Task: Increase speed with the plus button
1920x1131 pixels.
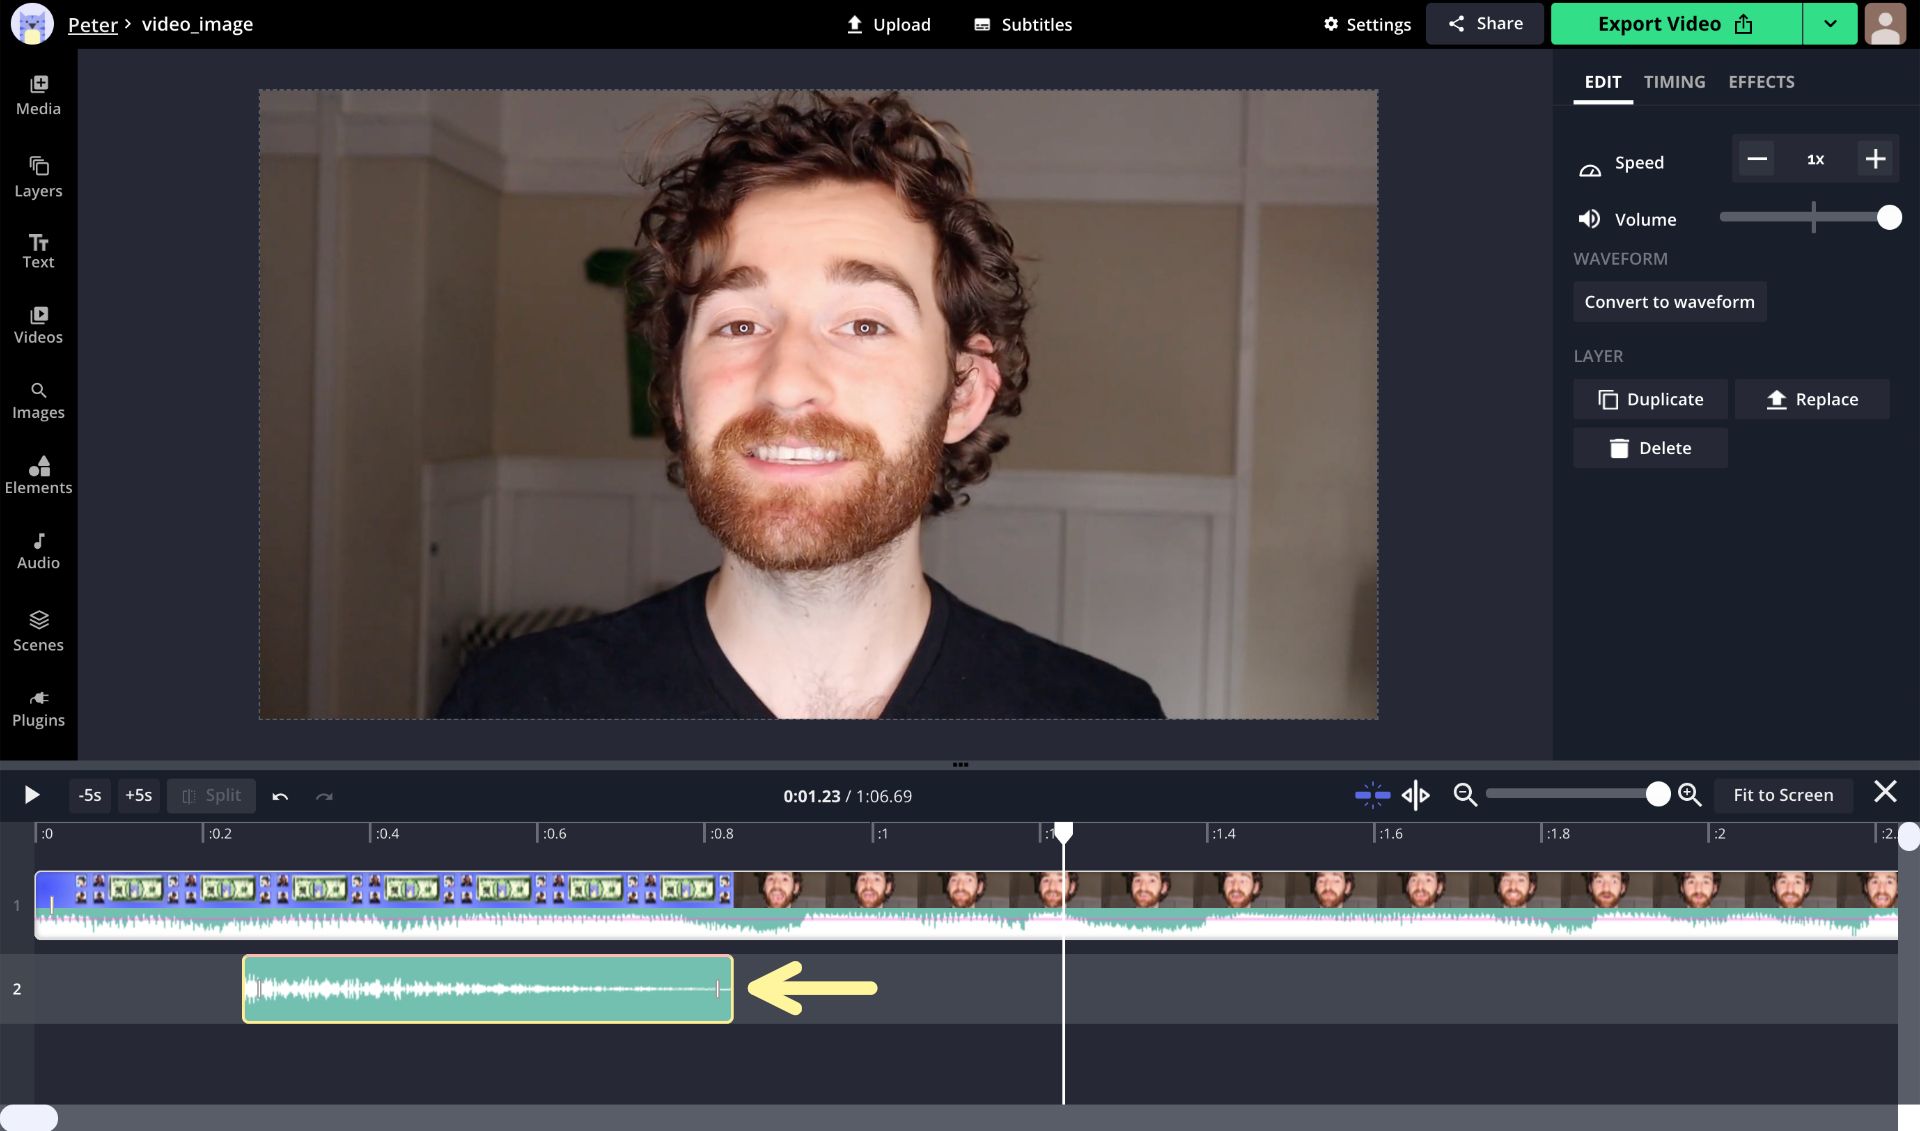Action: (1875, 159)
